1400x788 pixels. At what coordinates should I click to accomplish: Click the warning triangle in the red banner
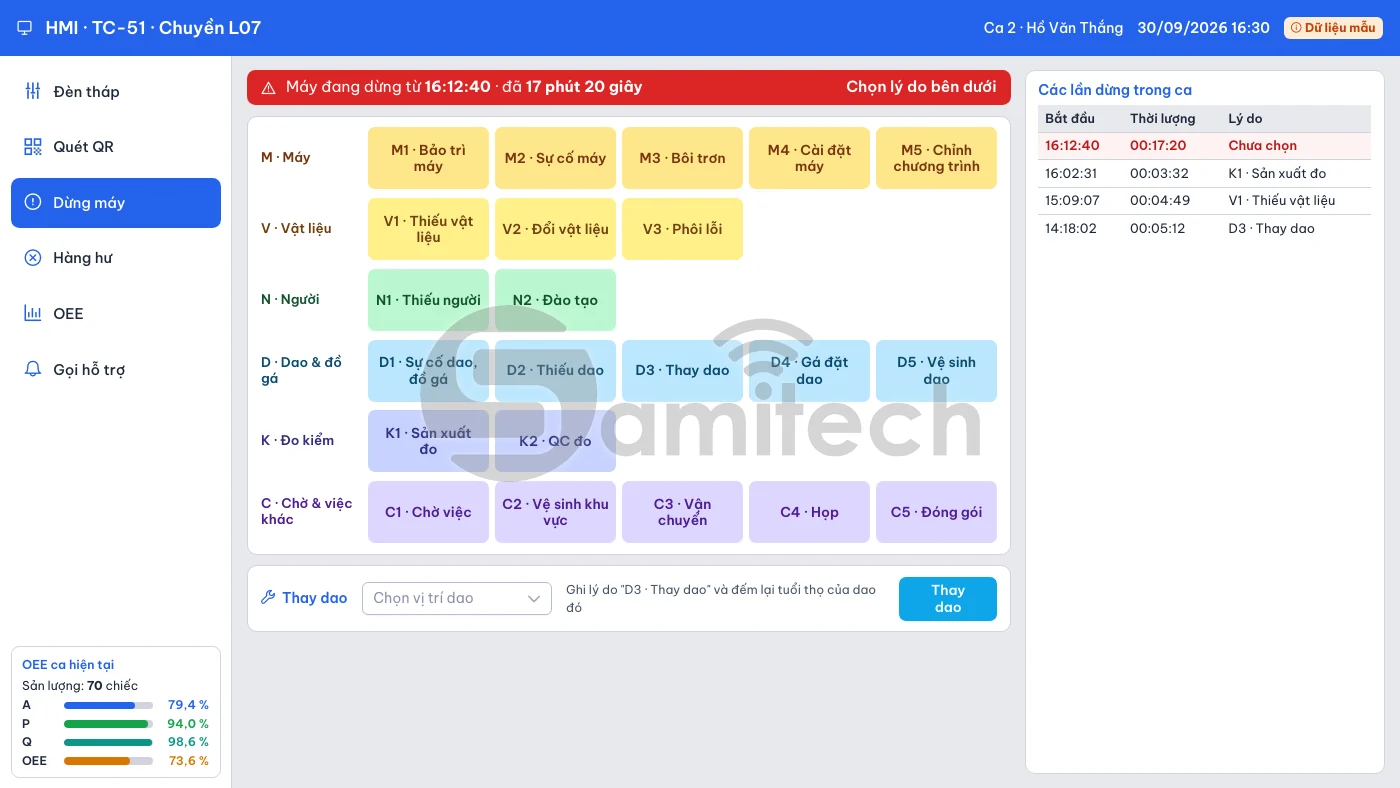click(268, 88)
